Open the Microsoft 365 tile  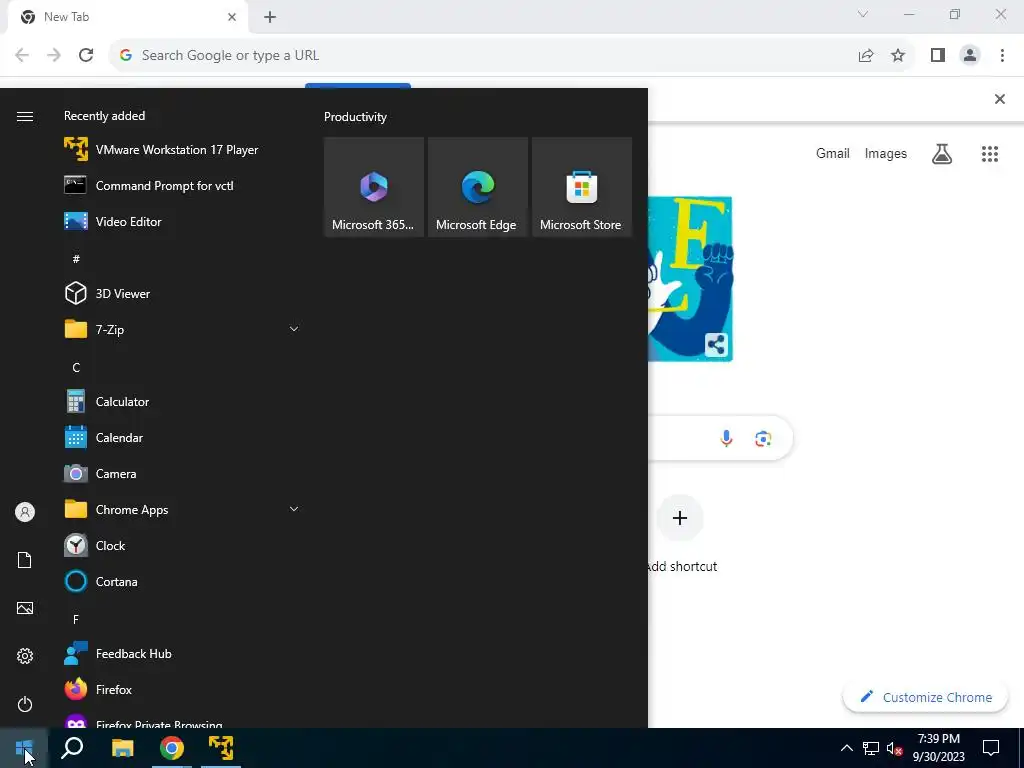pos(374,187)
